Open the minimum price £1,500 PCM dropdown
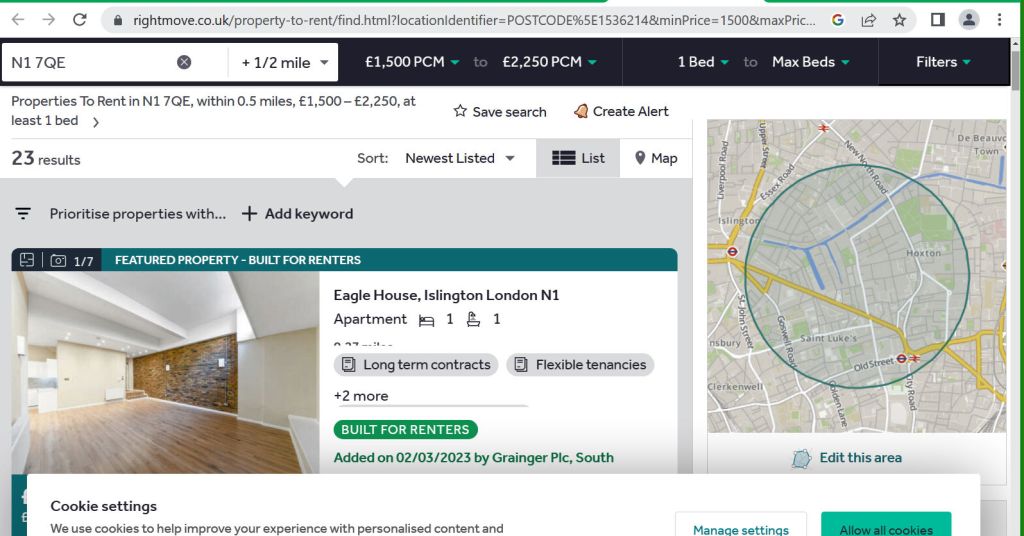The image size is (1024, 536). [x=412, y=62]
